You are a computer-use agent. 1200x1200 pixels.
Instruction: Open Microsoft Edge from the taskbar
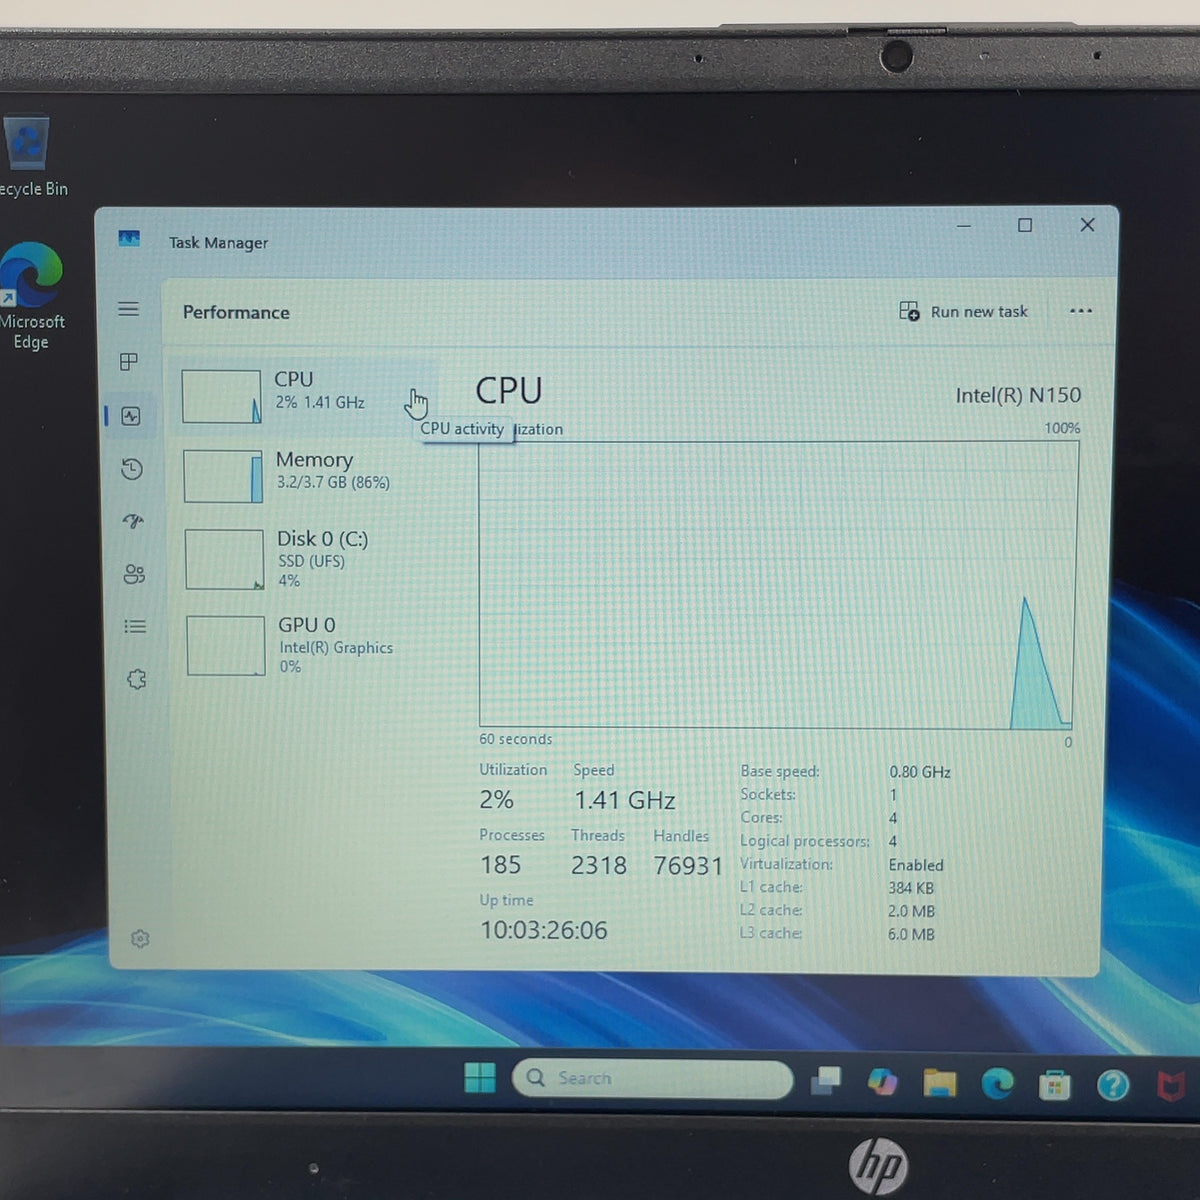tap(997, 1083)
